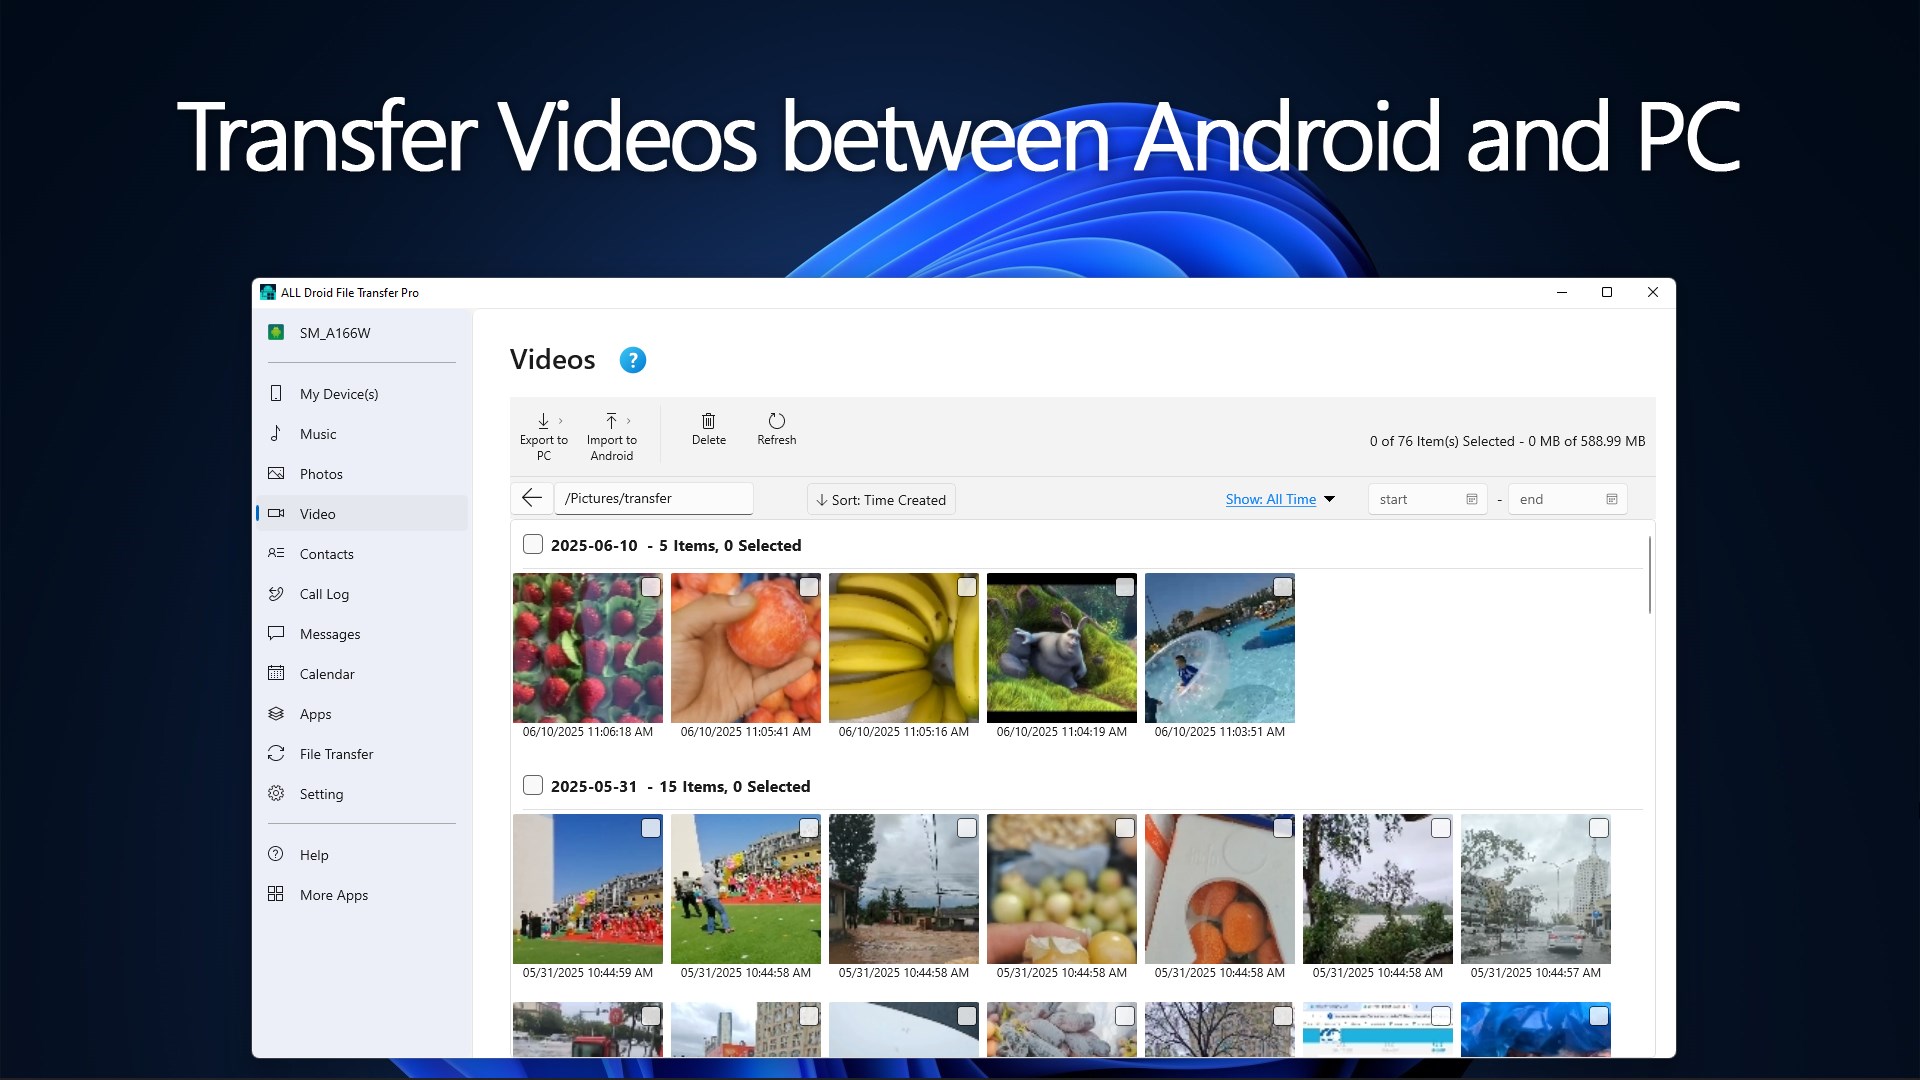Open the Sort: Time Created dropdown
1920x1080 pixels.
[x=881, y=499]
